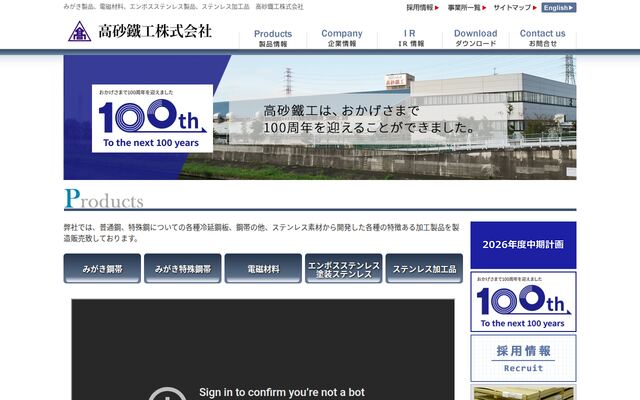Select the みがき鋼帯 product button

coord(102,269)
